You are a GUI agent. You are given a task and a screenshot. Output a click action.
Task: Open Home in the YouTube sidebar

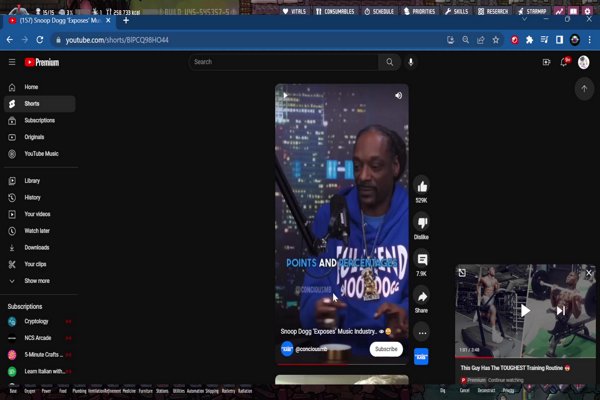point(39,87)
